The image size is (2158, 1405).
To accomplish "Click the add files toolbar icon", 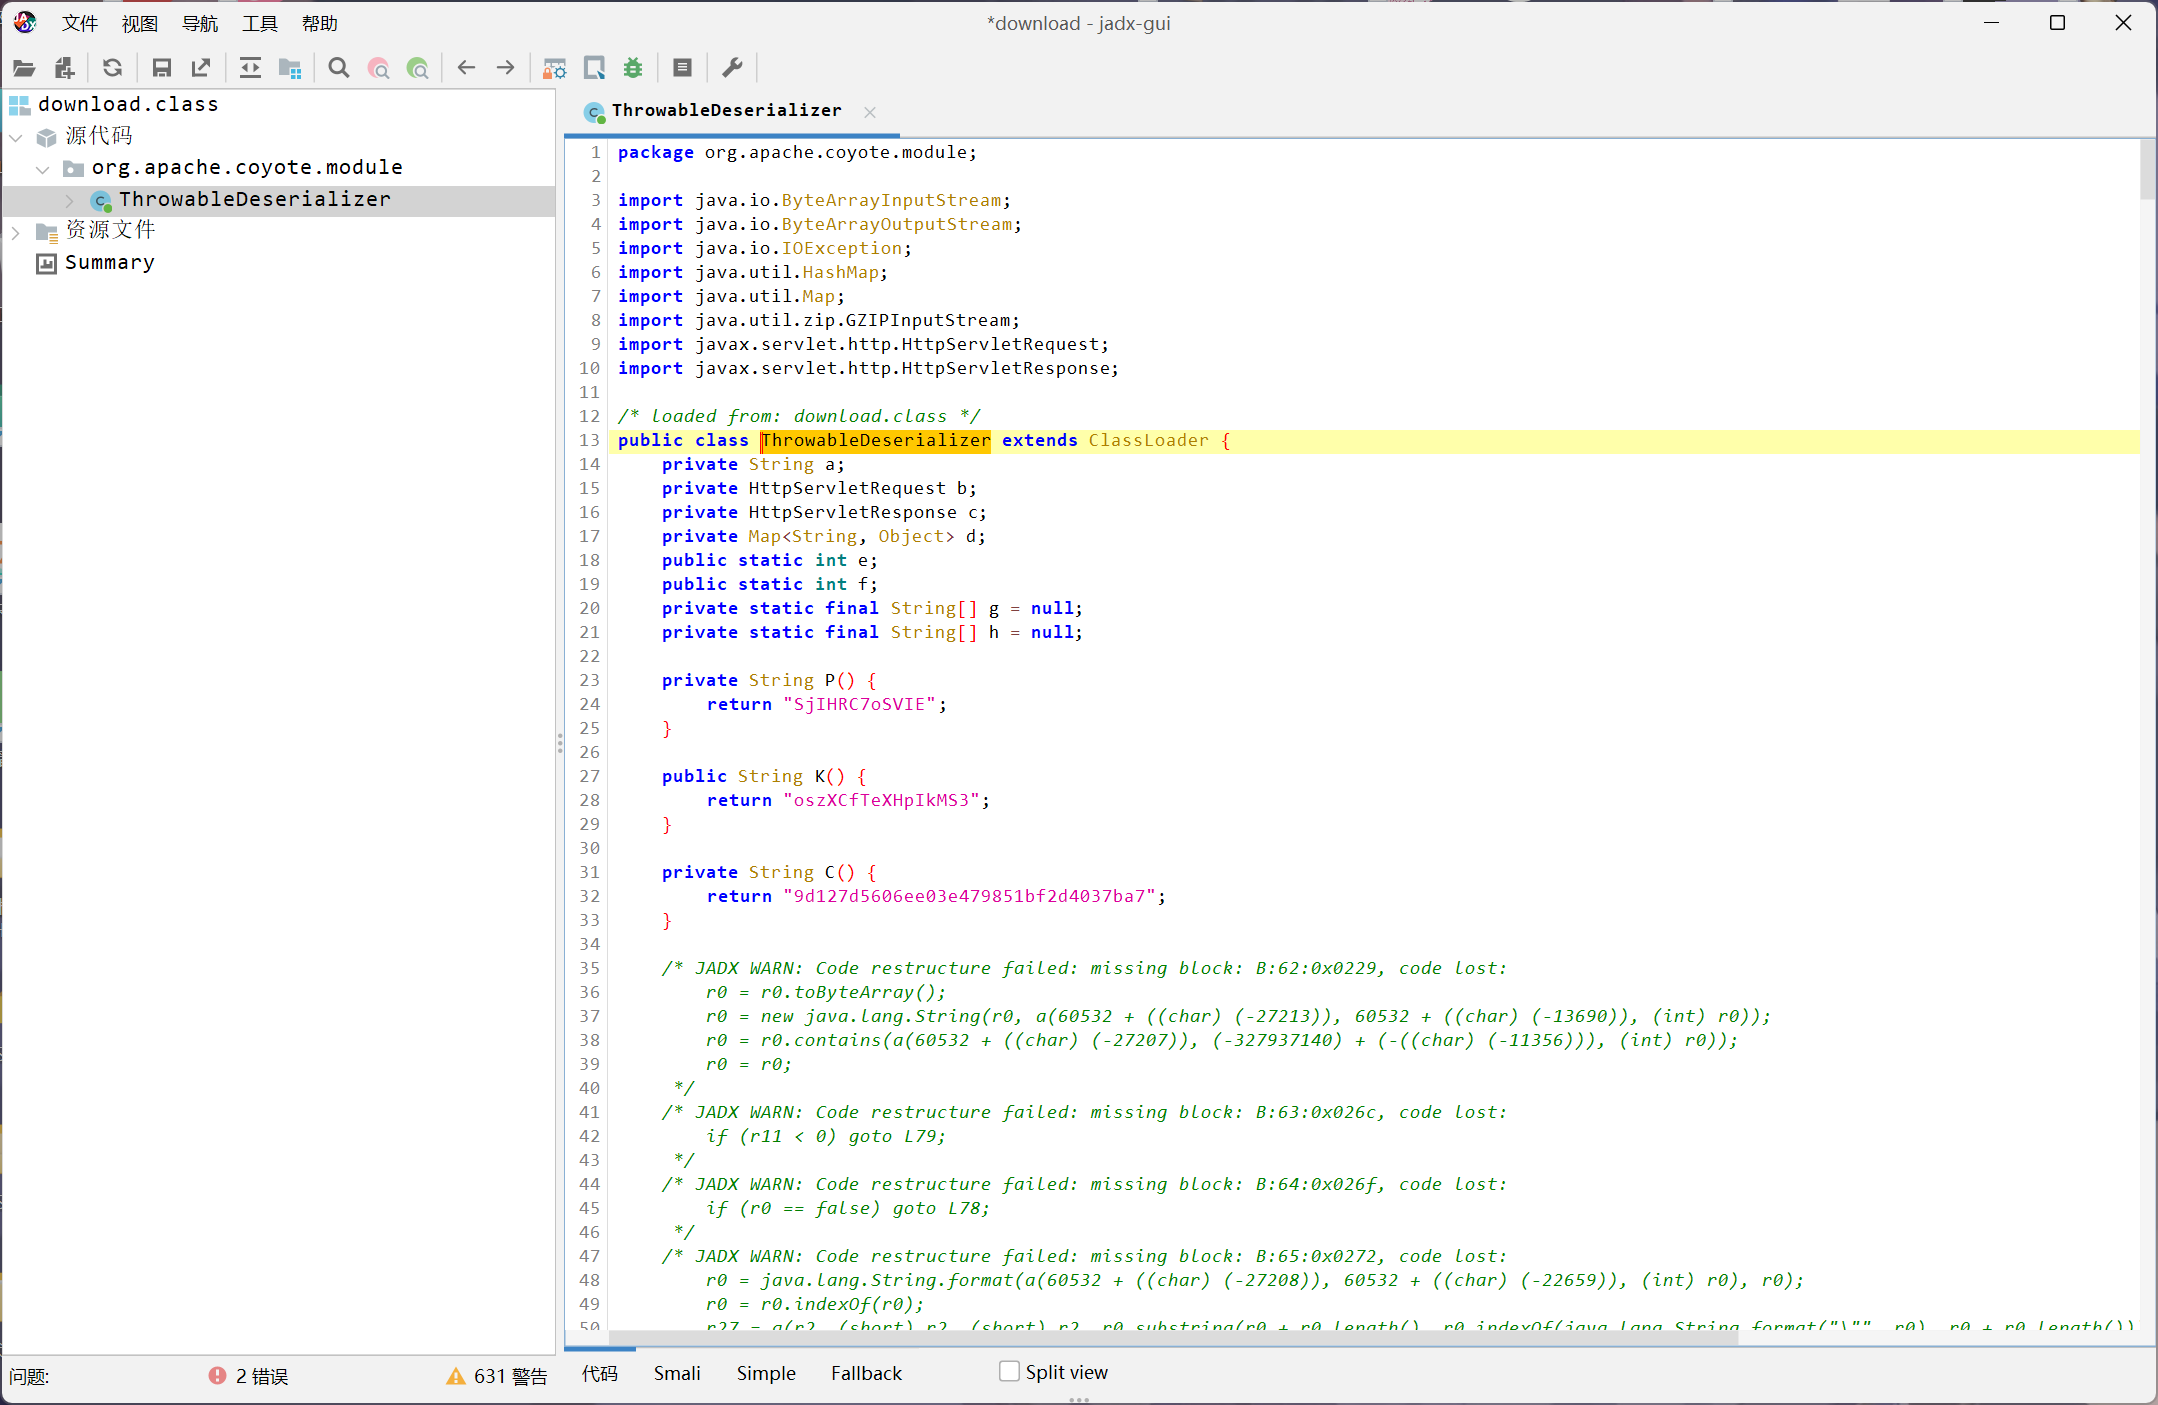I will point(65,68).
